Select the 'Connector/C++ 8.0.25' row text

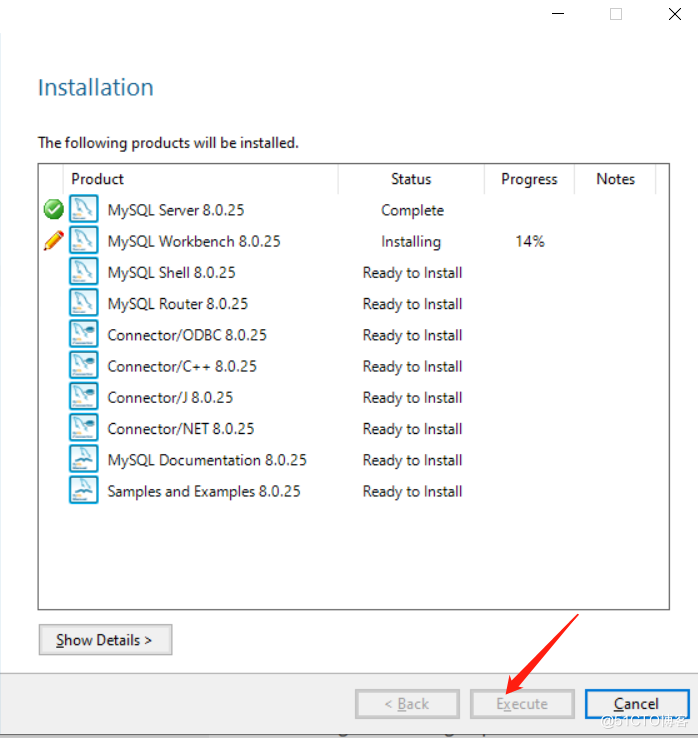[182, 366]
